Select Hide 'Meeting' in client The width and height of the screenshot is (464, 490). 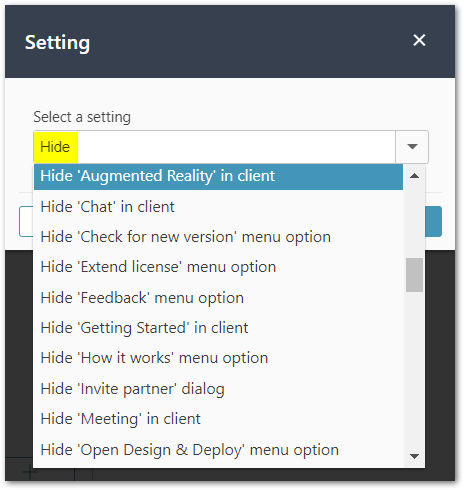218,419
